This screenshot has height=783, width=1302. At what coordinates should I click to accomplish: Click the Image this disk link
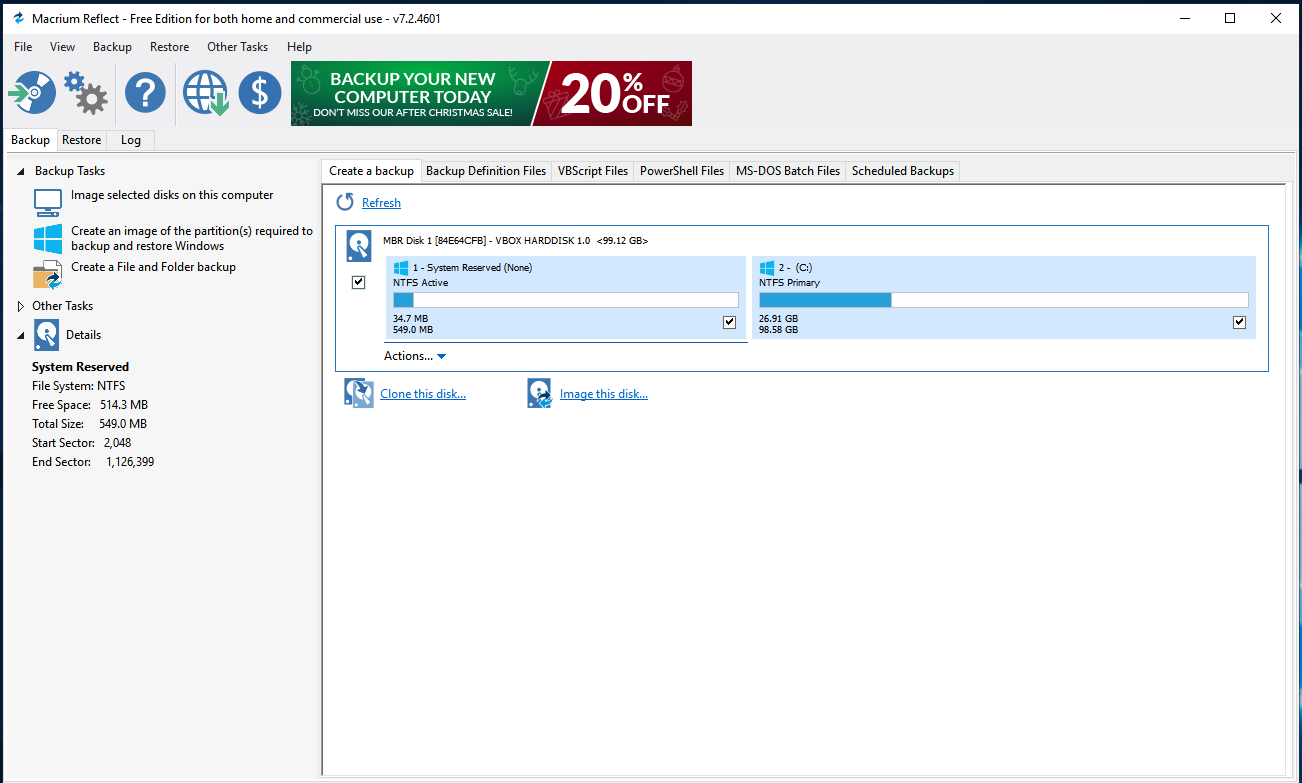604,394
